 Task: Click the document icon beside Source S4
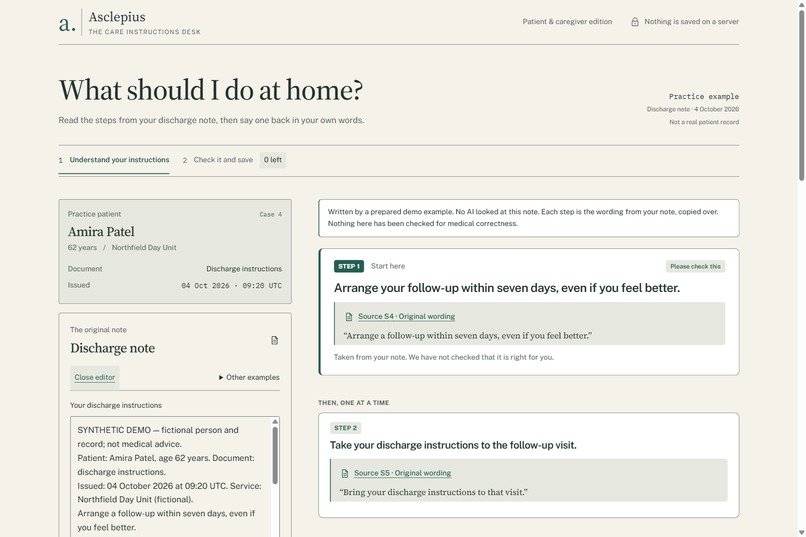pyautogui.click(x=349, y=317)
